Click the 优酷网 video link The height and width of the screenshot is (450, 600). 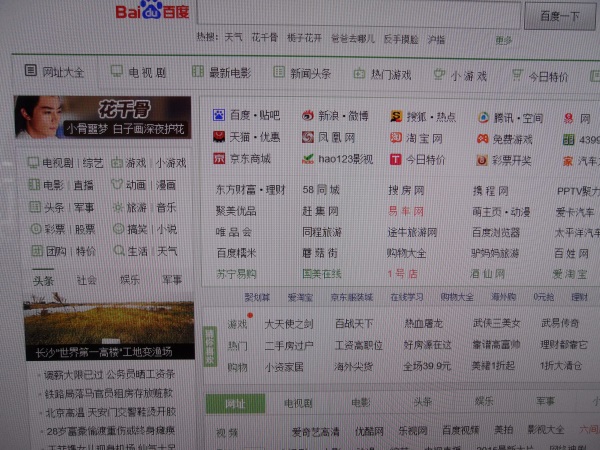pos(369,432)
